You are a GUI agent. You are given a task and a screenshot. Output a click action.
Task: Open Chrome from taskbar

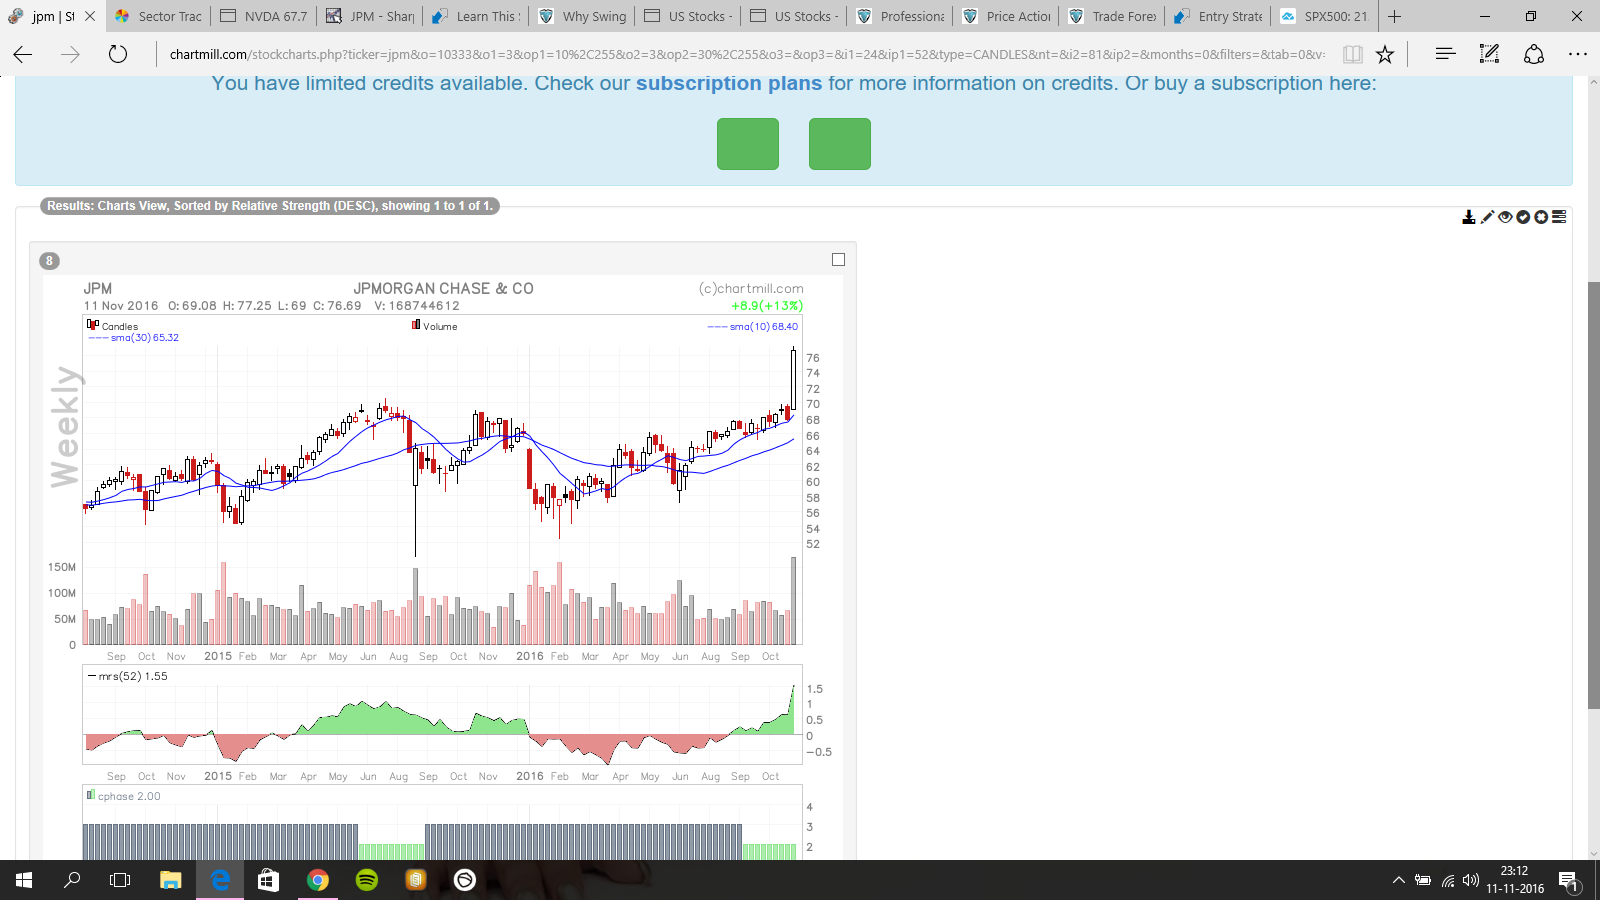(318, 880)
